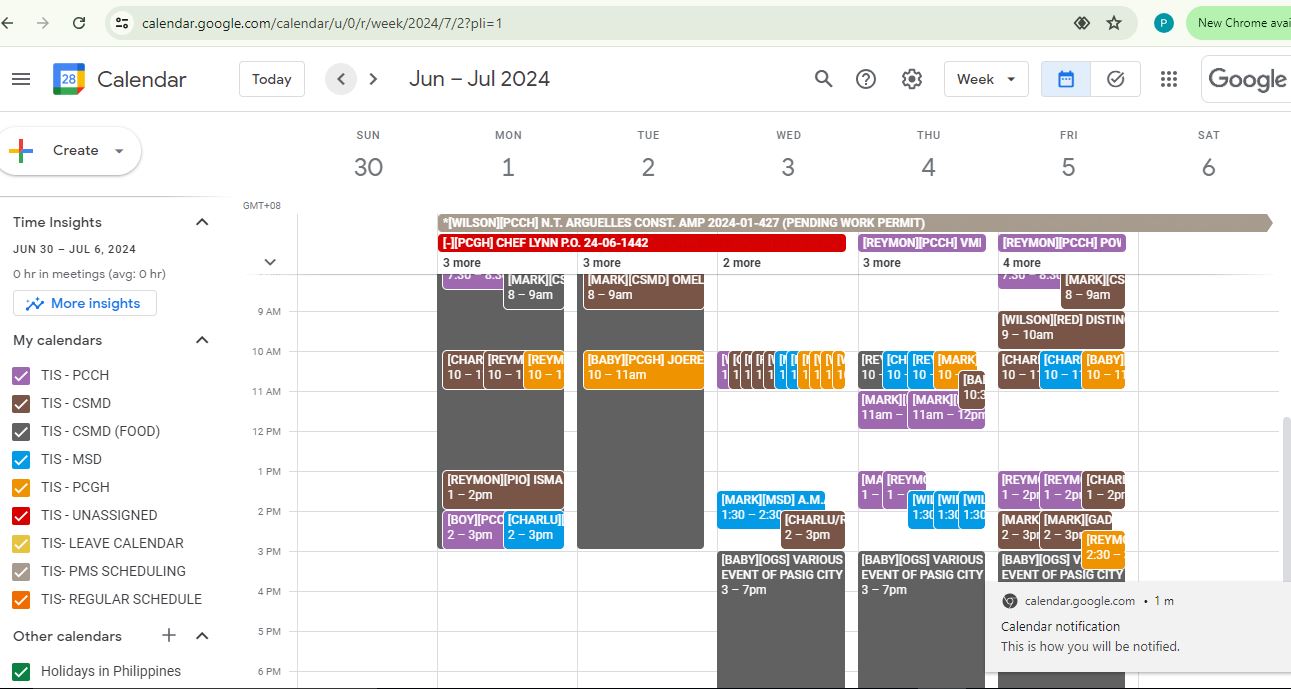Click the Google account logo button
This screenshot has width=1291, height=689.
[x=1246, y=79]
